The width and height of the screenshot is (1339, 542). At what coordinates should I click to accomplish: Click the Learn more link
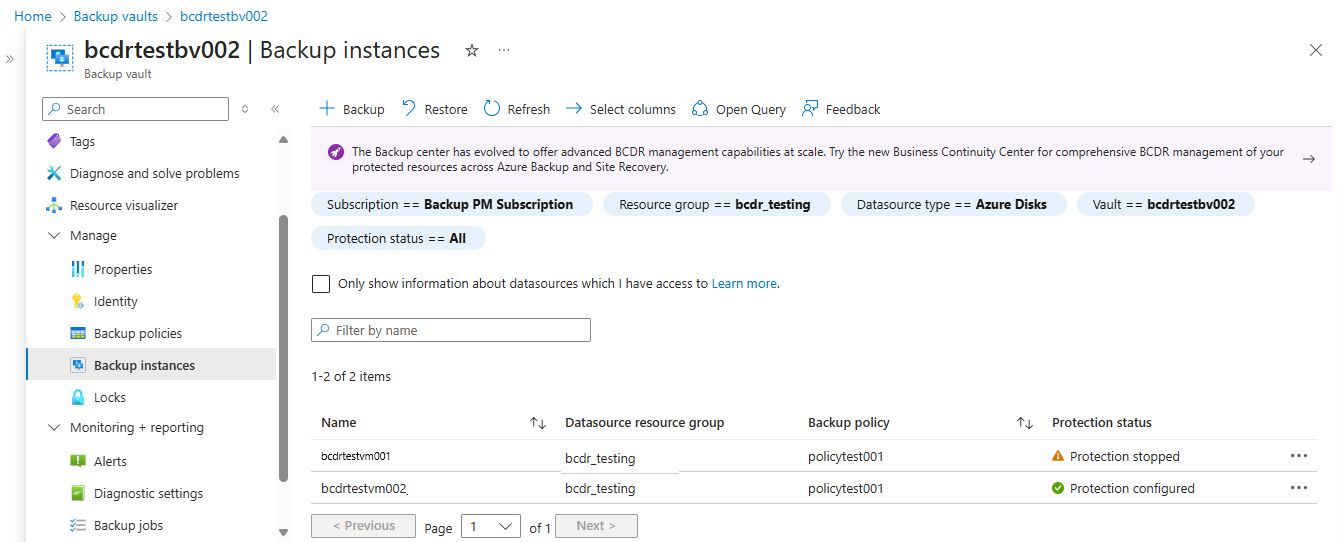click(x=744, y=284)
